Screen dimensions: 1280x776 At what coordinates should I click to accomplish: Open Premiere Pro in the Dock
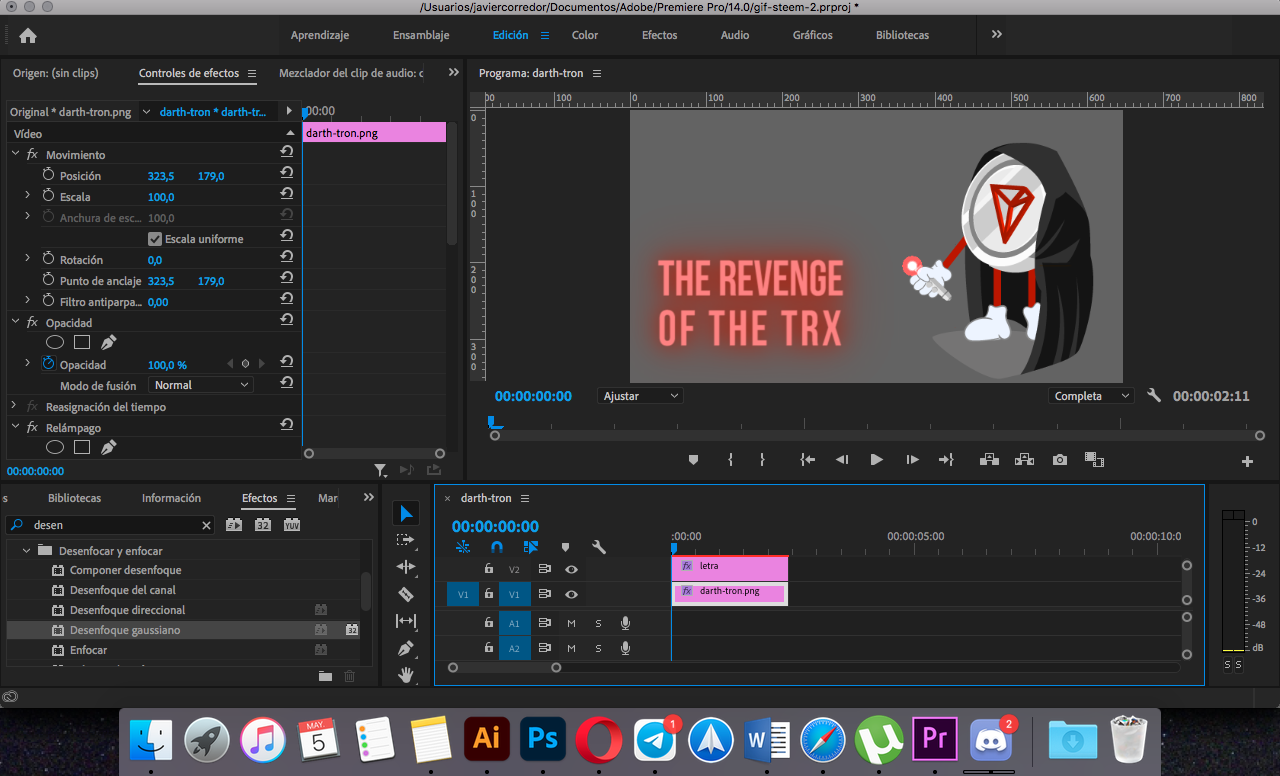tap(935, 739)
